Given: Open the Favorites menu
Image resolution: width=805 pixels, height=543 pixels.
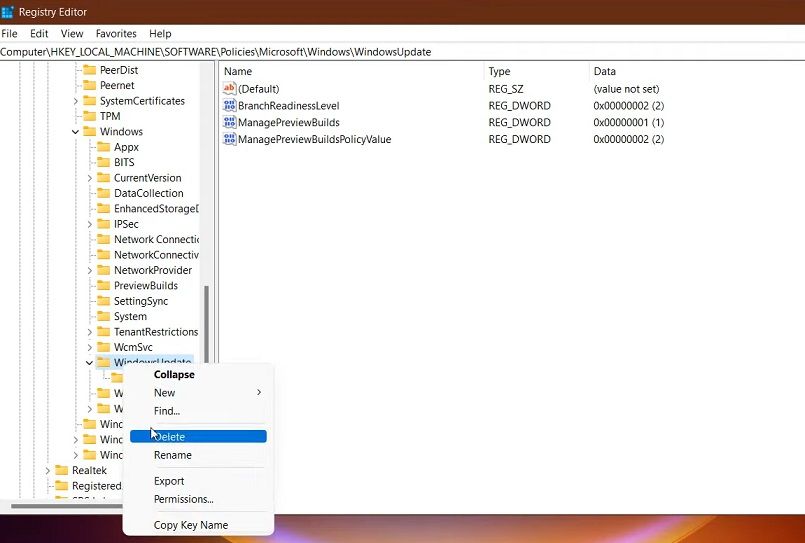Looking at the screenshot, I should pos(116,33).
